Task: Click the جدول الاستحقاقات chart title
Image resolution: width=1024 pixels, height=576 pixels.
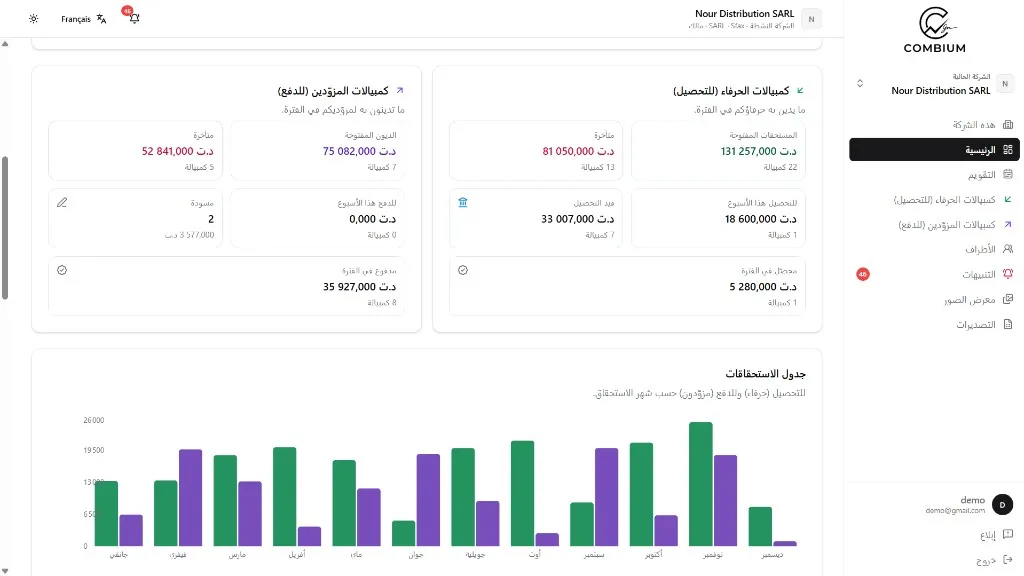Action: point(765,374)
